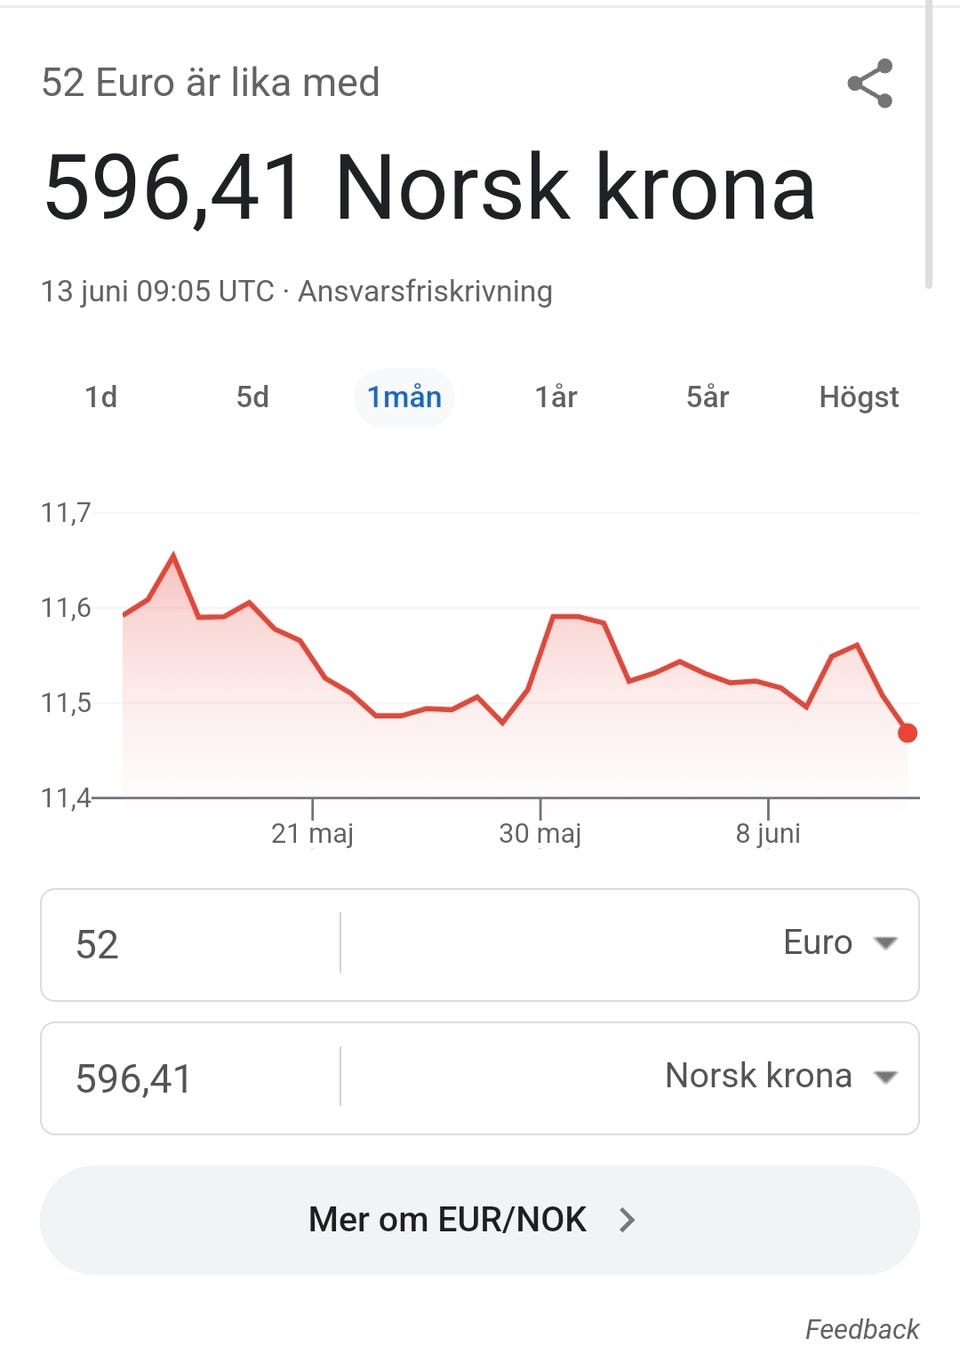This screenshot has width=960, height=1370.
Task: Click the red current-value dot on chart
Action: (907, 733)
